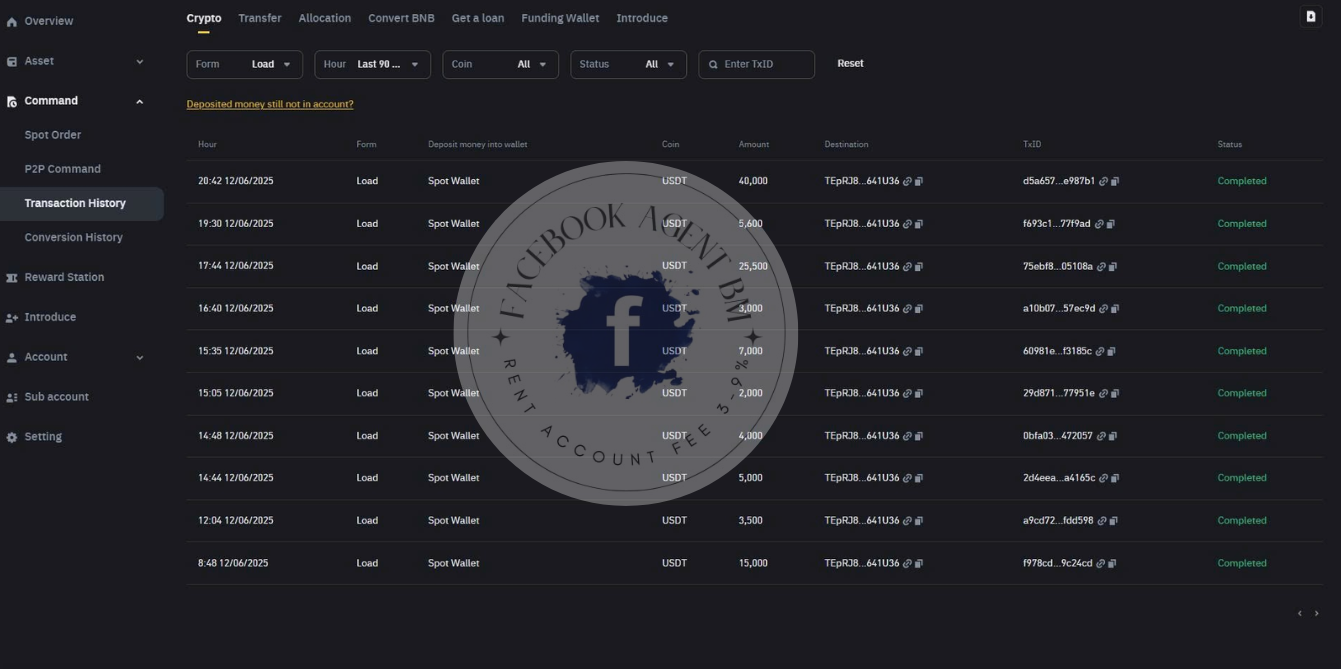Open TxID link for f693c1...77f9ad
The height and width of the screenshot is (669, 1341).
1100,224
